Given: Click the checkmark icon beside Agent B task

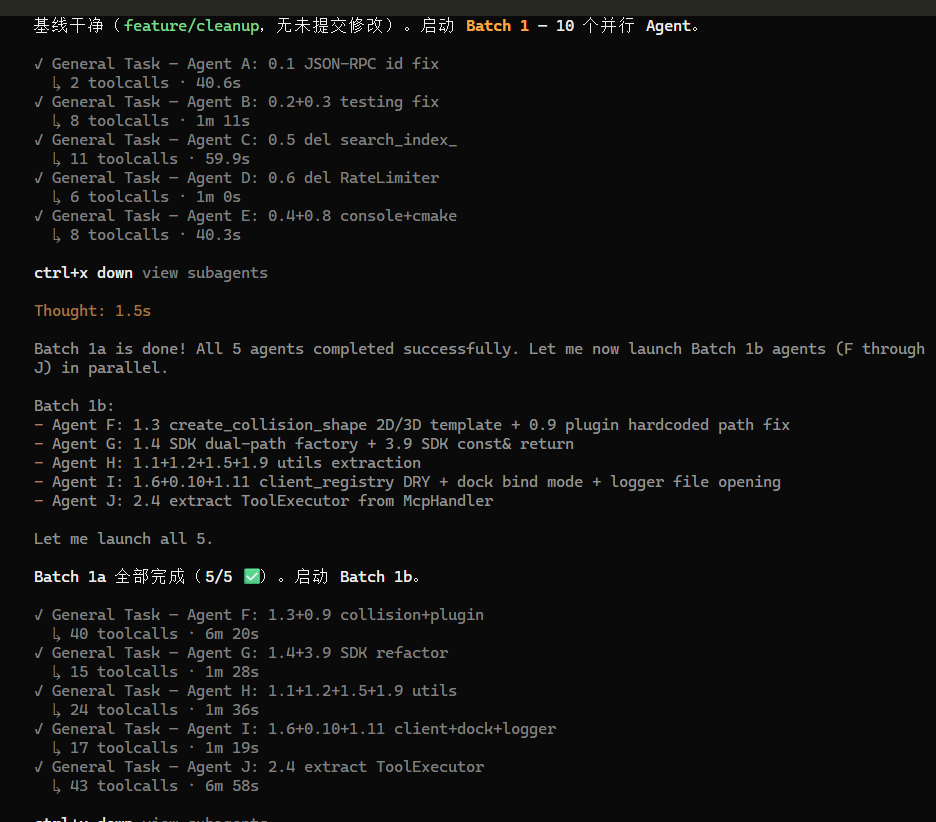Looking at the screenshot, I should [x=39, y=102].
